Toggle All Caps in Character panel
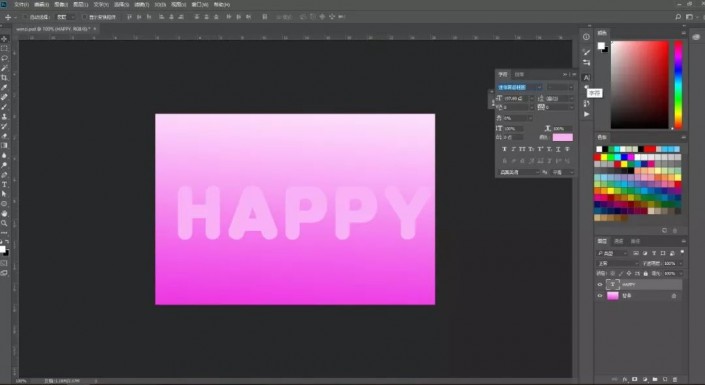 tap(522, 149)
